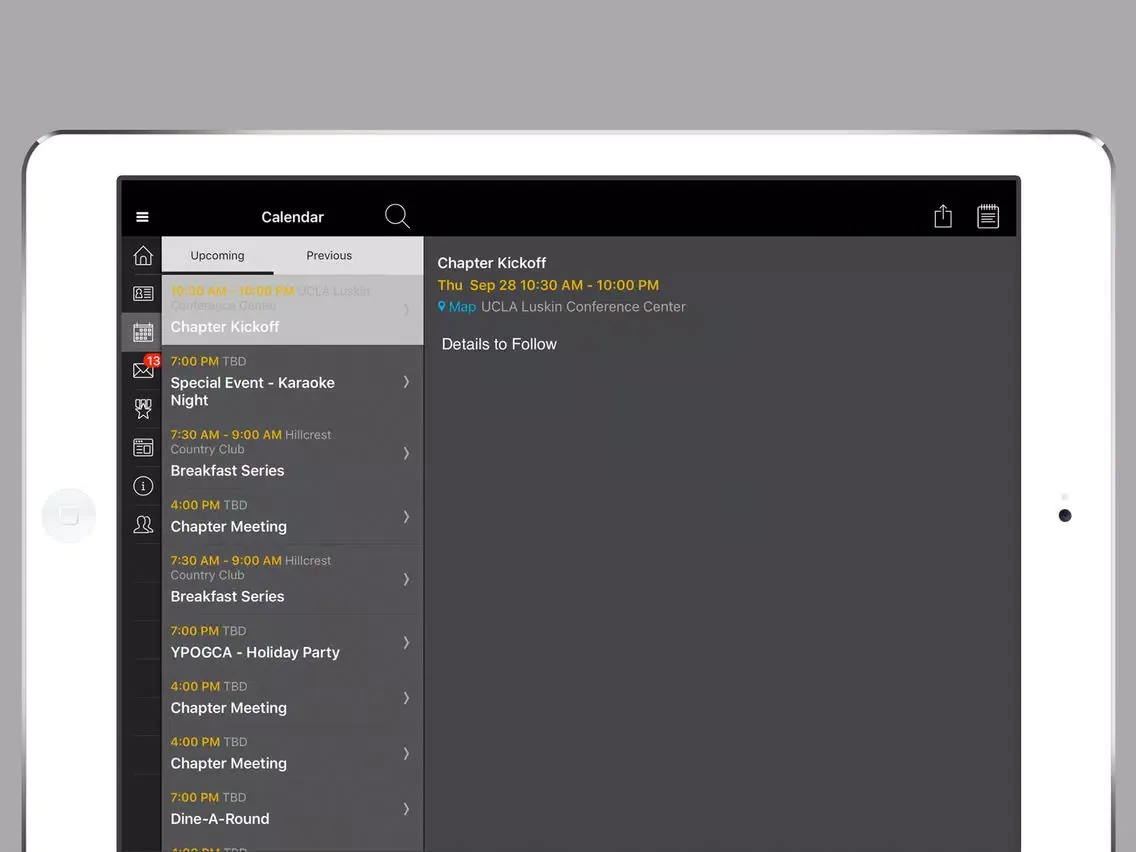Expand chevron on Special Event Karaoke Night
The height and width of the screenshot is (852, 1136).
tap(406, 382)
